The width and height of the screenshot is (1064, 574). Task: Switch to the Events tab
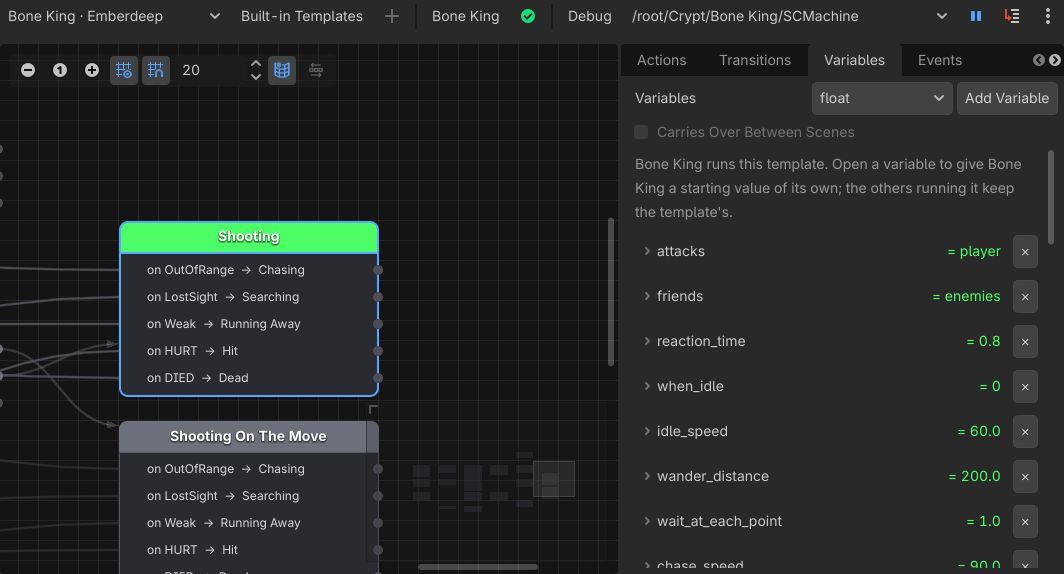coord(940,60)
